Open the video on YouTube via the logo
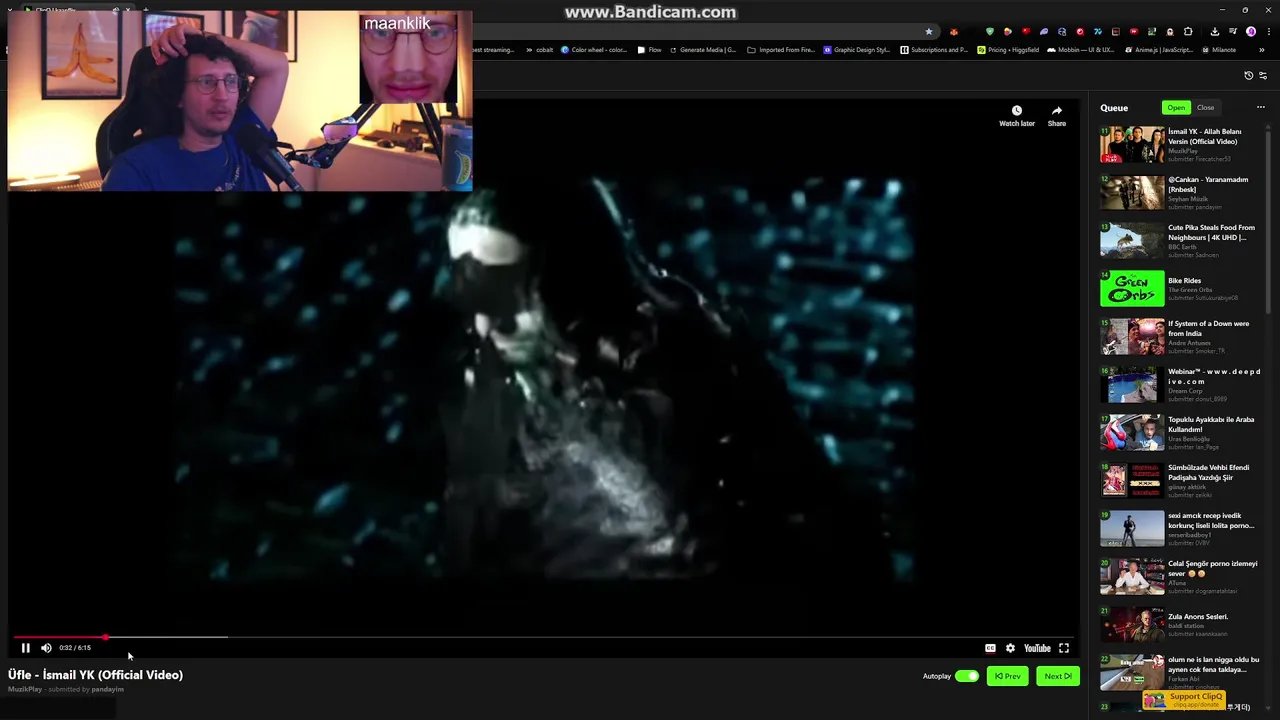1280x720 pixels. click(1037, 648)
